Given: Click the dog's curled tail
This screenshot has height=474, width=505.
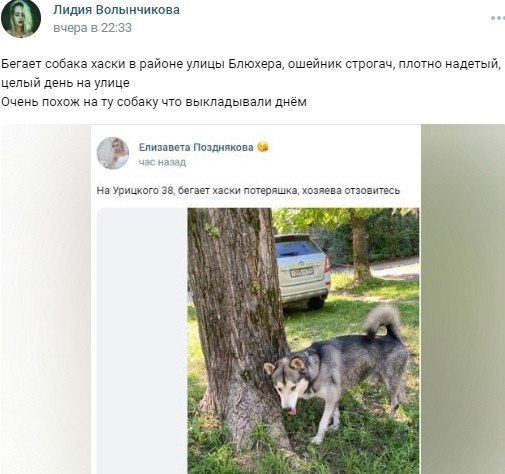Looking at the screenshot, I should 382,321.
